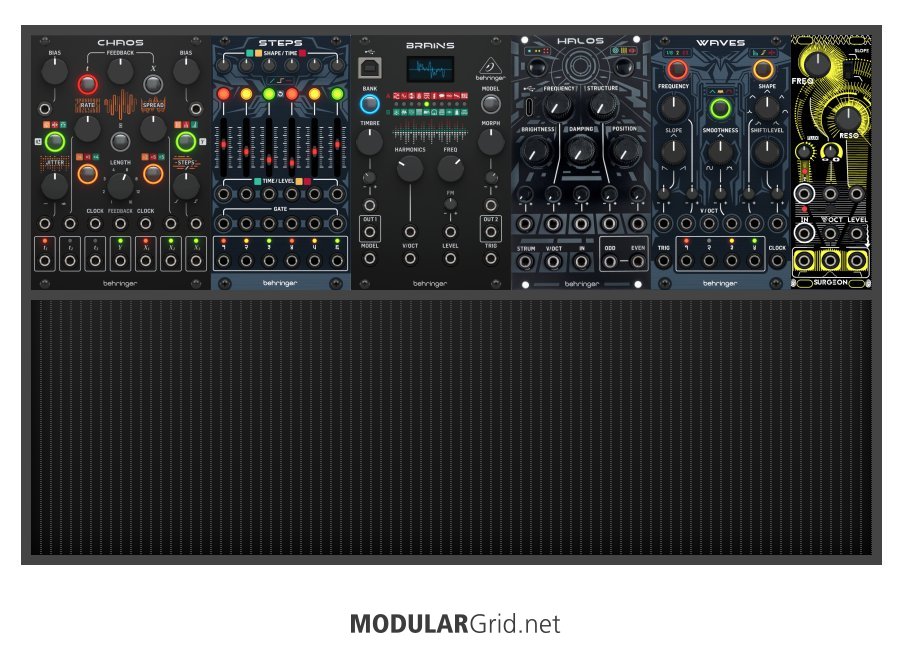
Task: Click the last green LED button on Steps
Action: [x=337, y=94]
